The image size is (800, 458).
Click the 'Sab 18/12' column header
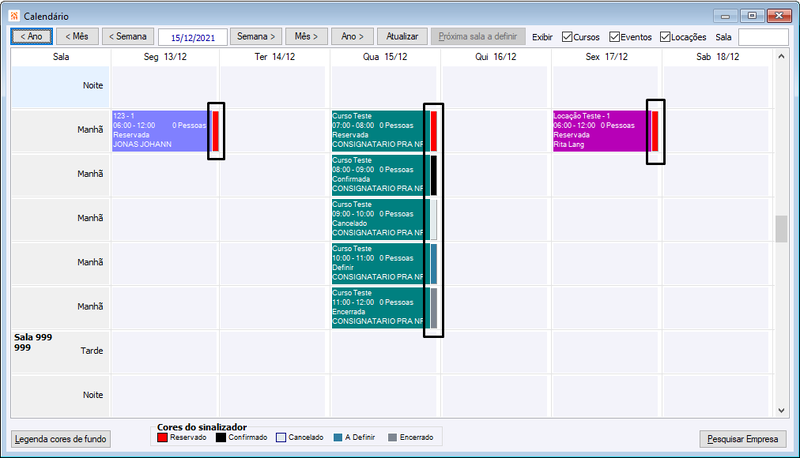pos(718,57)
